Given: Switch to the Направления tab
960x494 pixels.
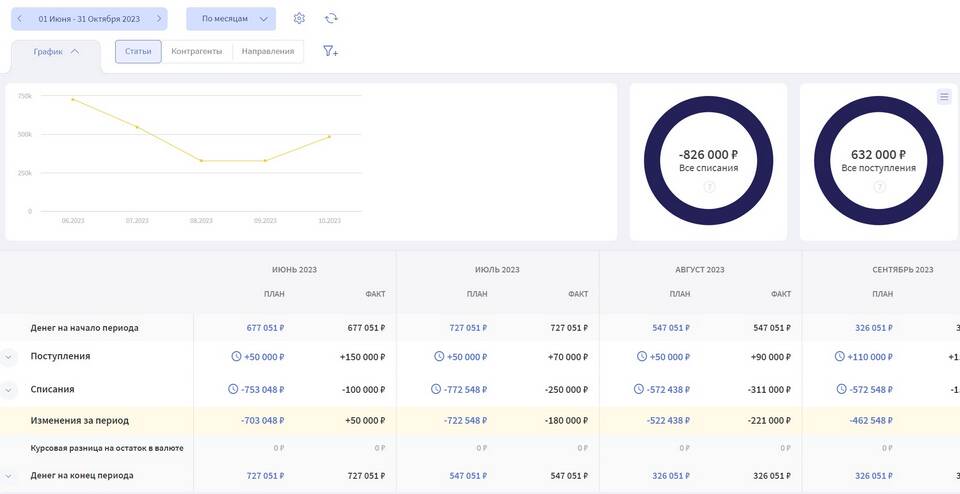Looking at the screenshot, I should (x=269, y=51).
